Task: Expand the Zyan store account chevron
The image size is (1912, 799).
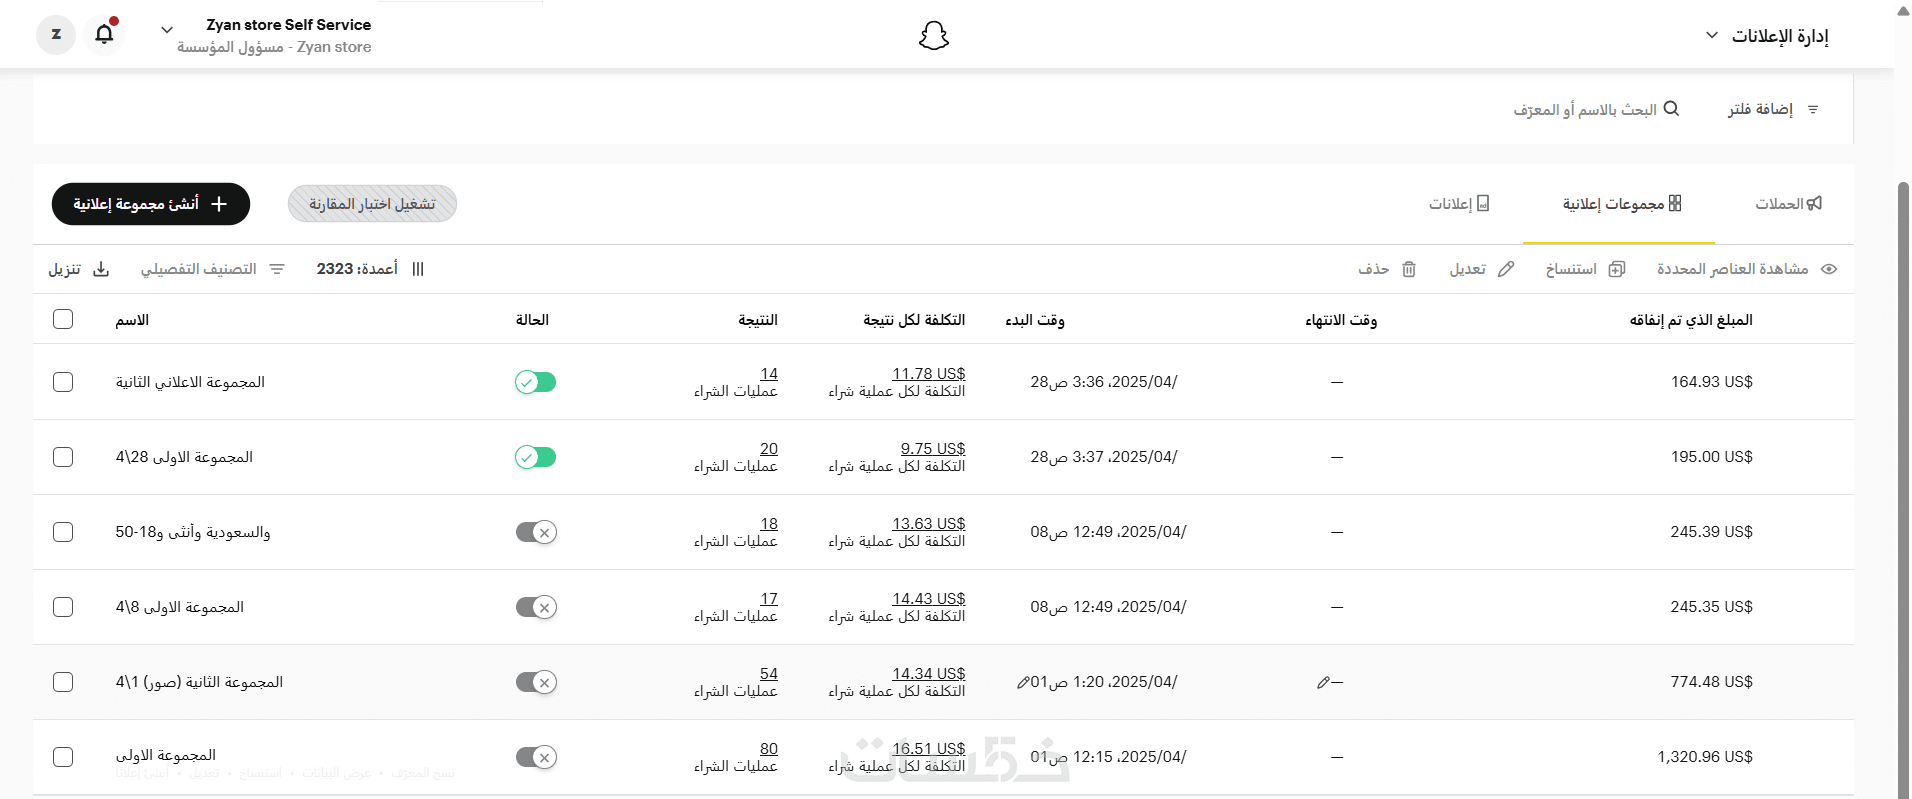Action: (167, 30)
